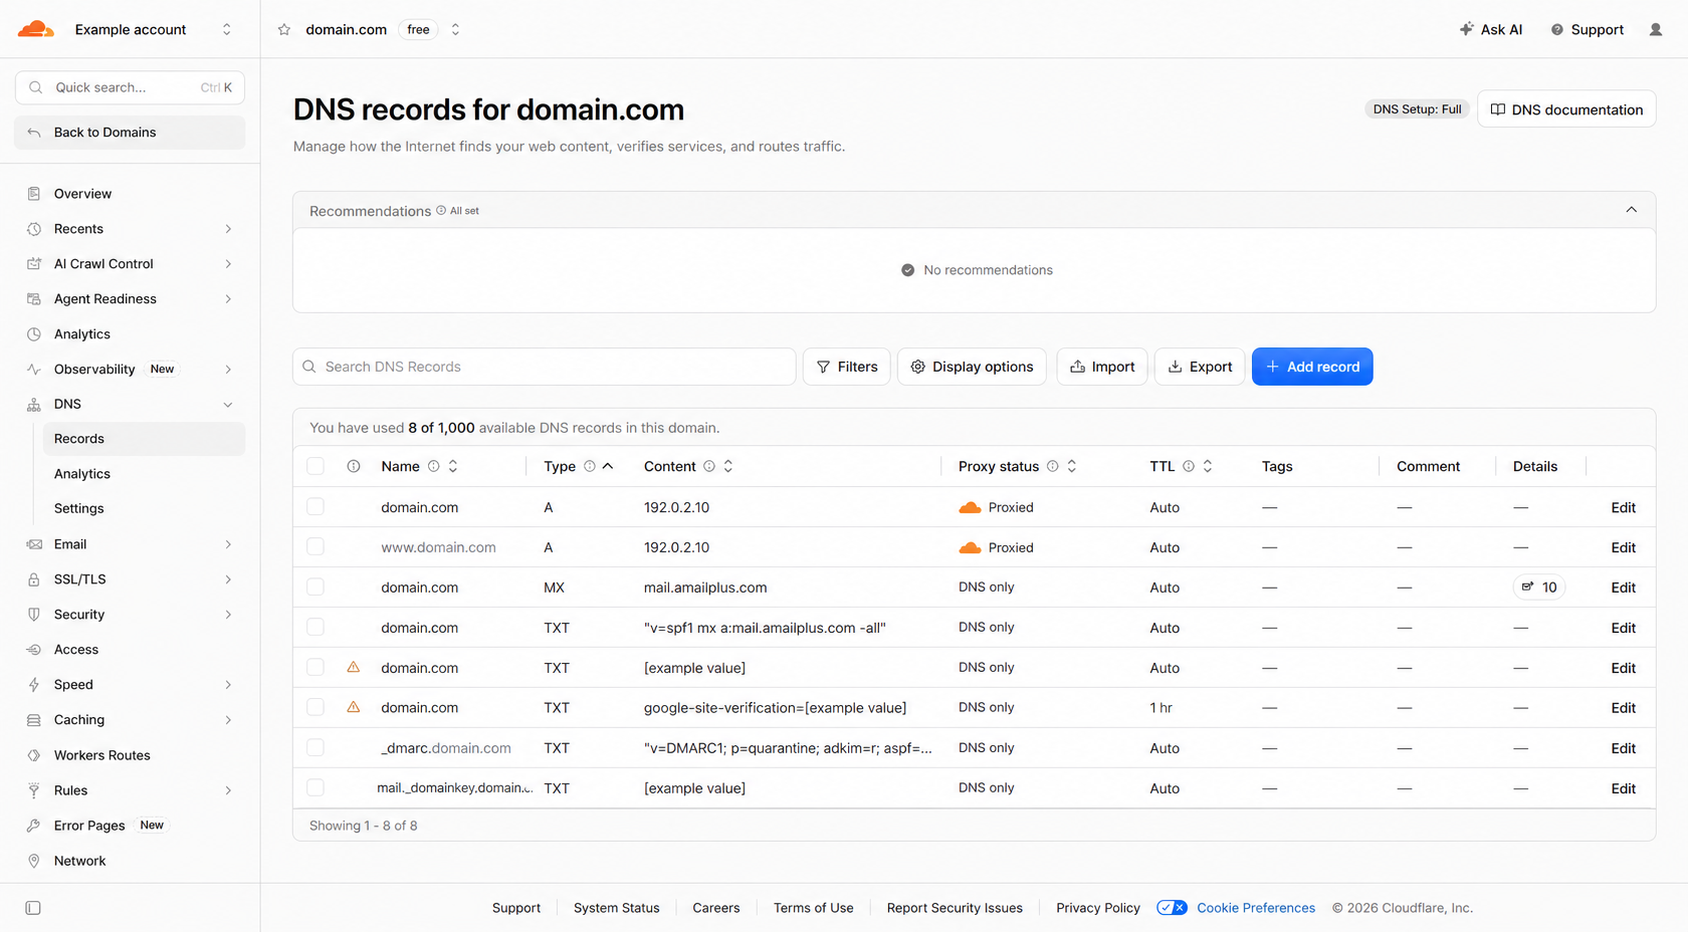Click the Ask AI sparkle button
This screenshot has width=1688, height=932.
coord(1491,30)
